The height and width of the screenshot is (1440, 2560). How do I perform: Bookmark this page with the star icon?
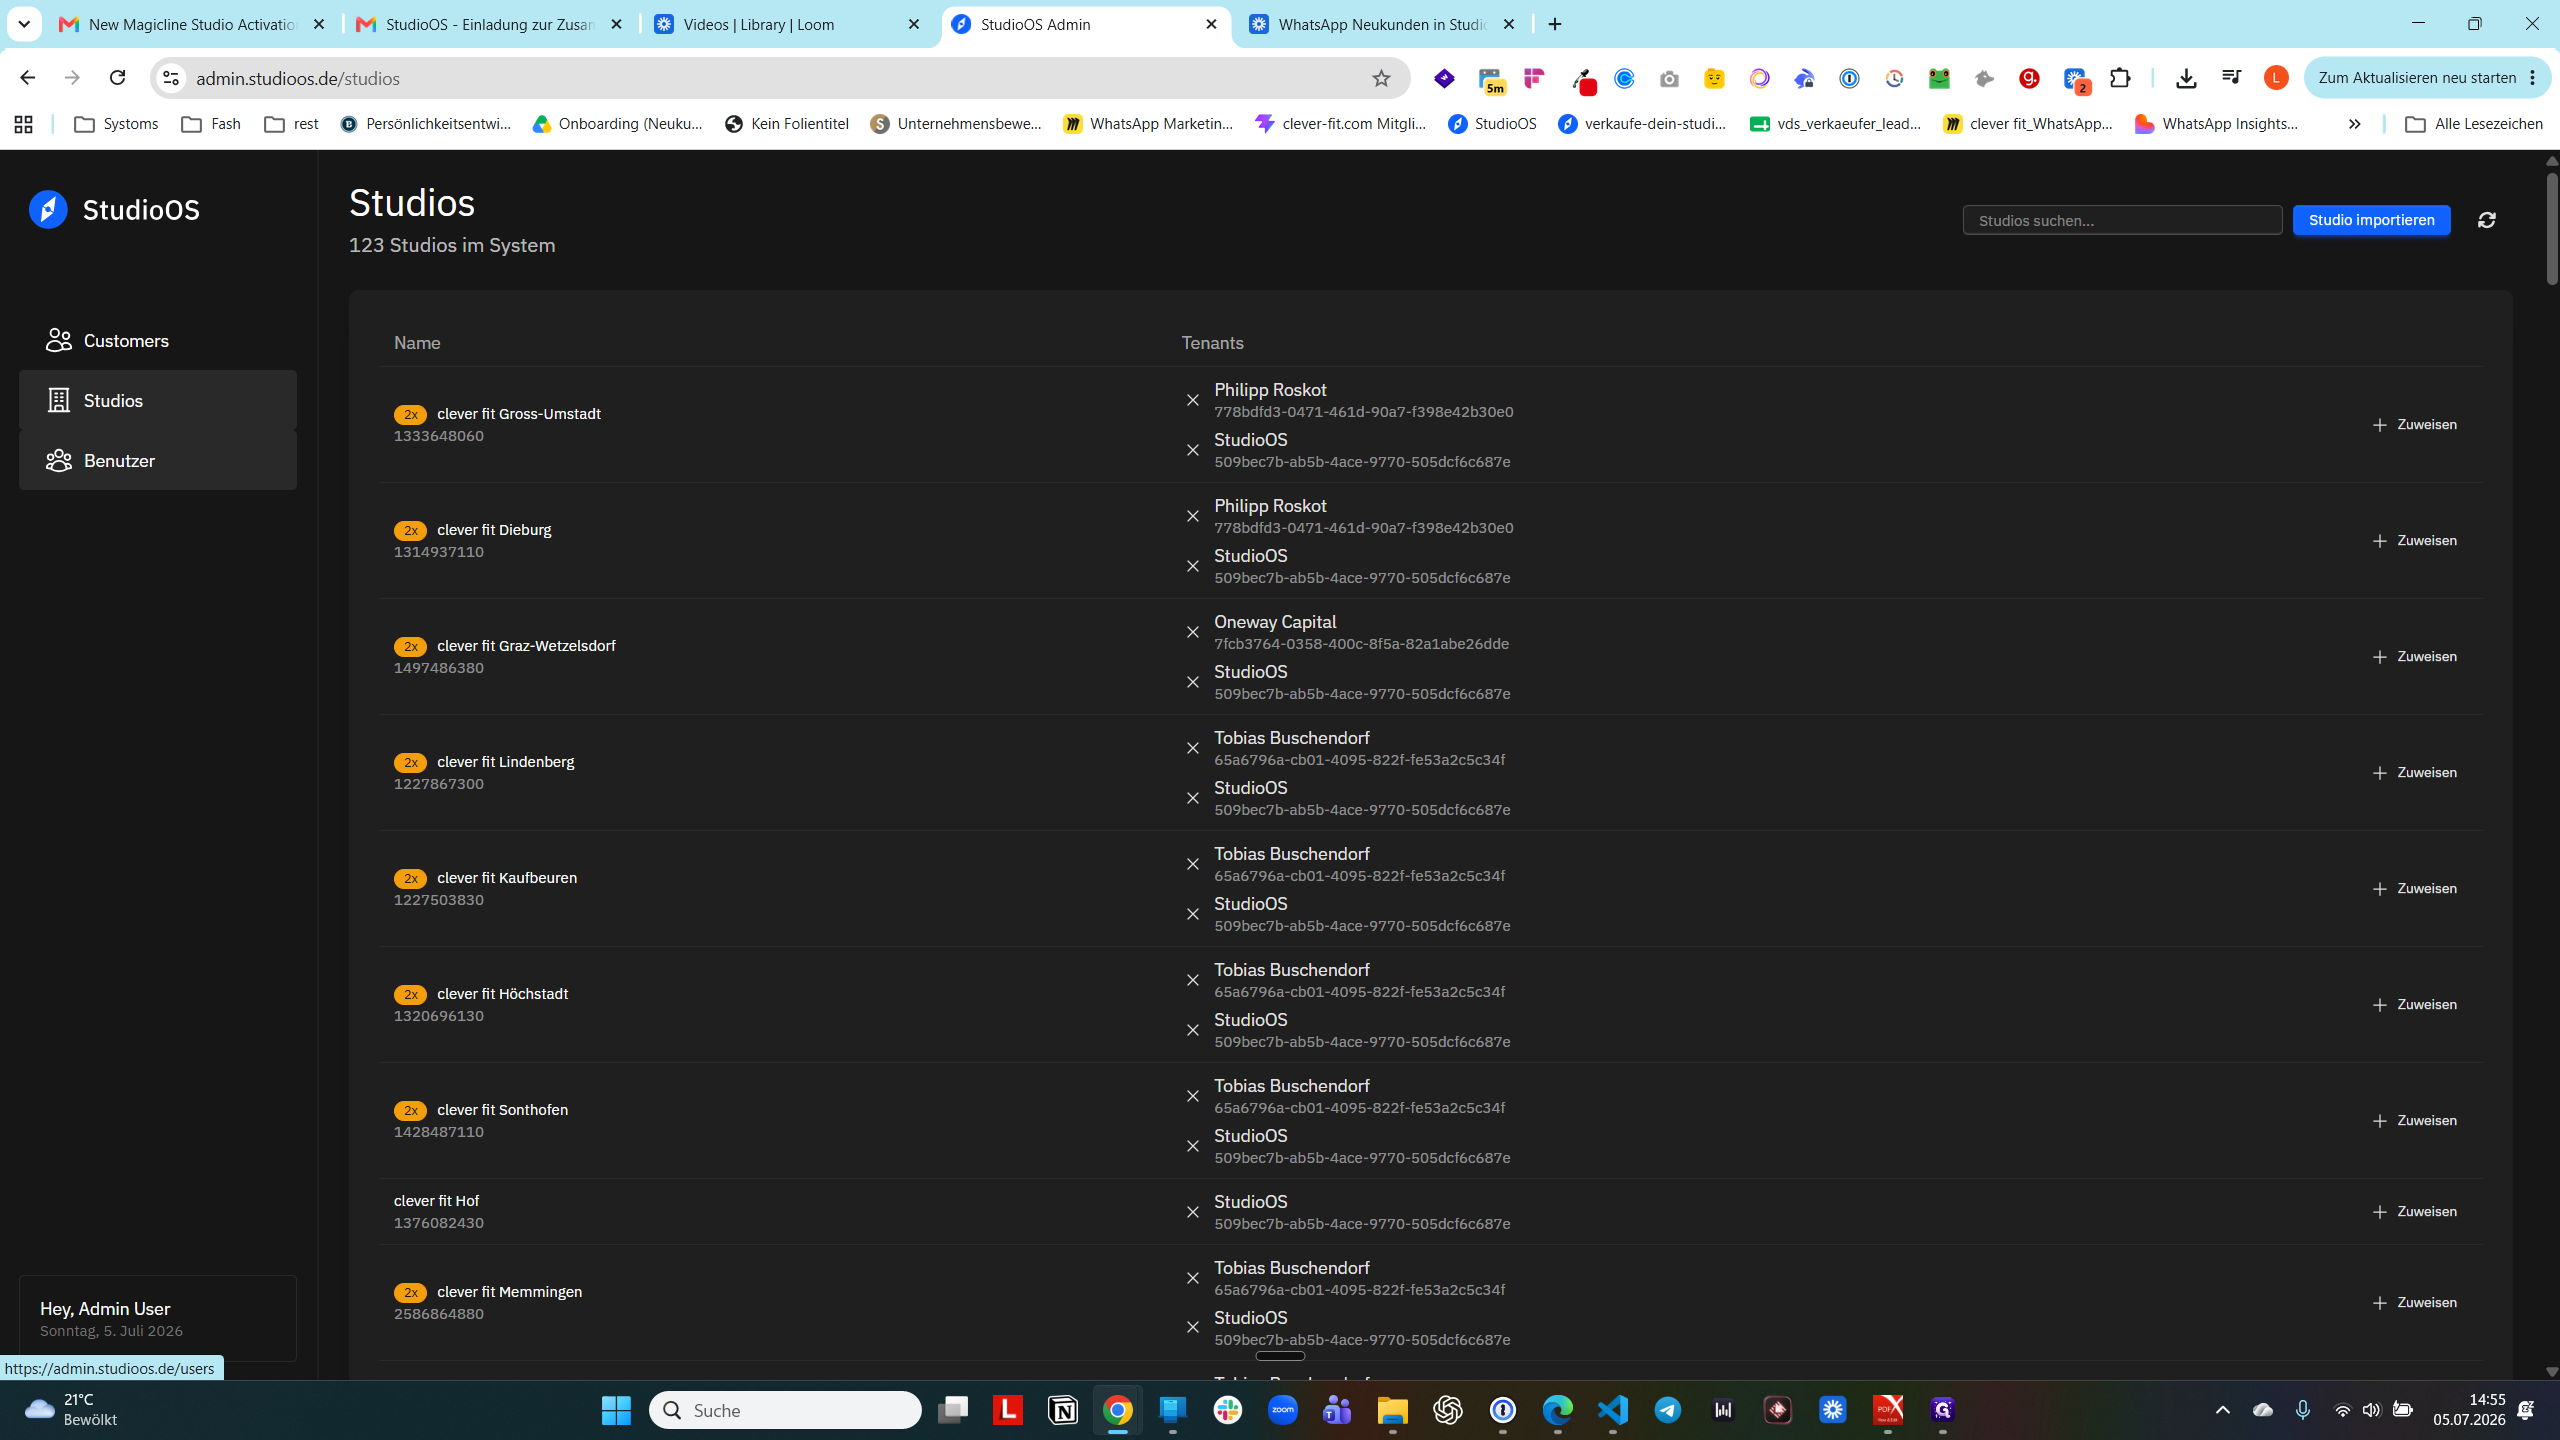(x=1381, y=78)
